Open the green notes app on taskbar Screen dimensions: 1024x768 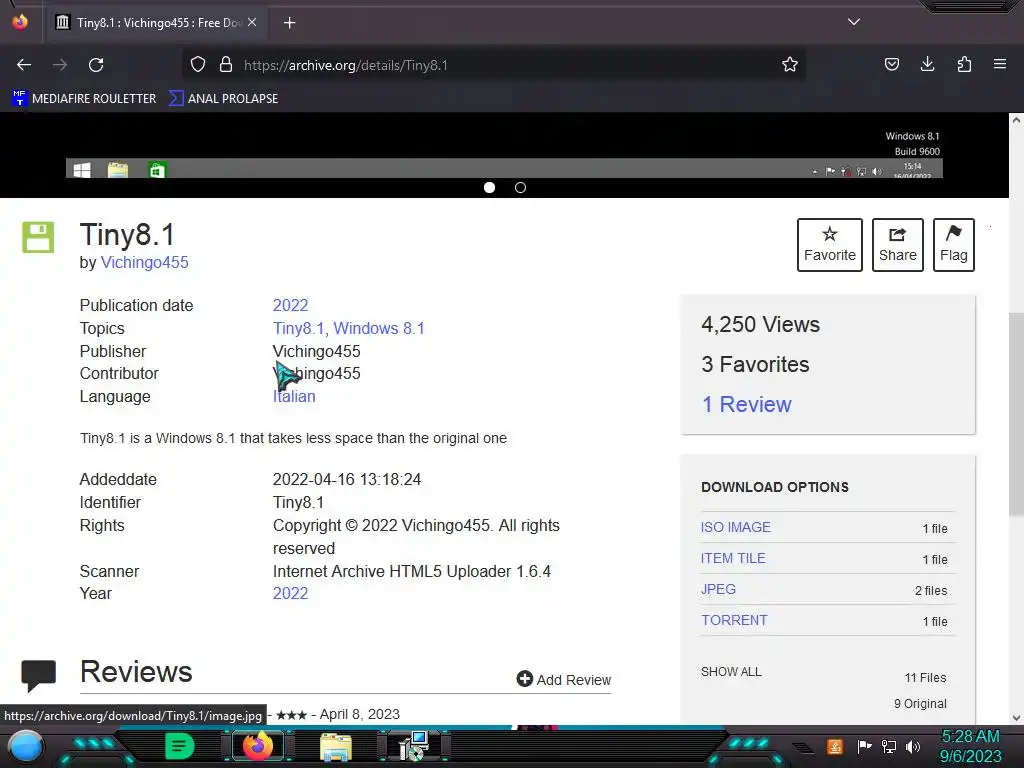coord(180,746)
